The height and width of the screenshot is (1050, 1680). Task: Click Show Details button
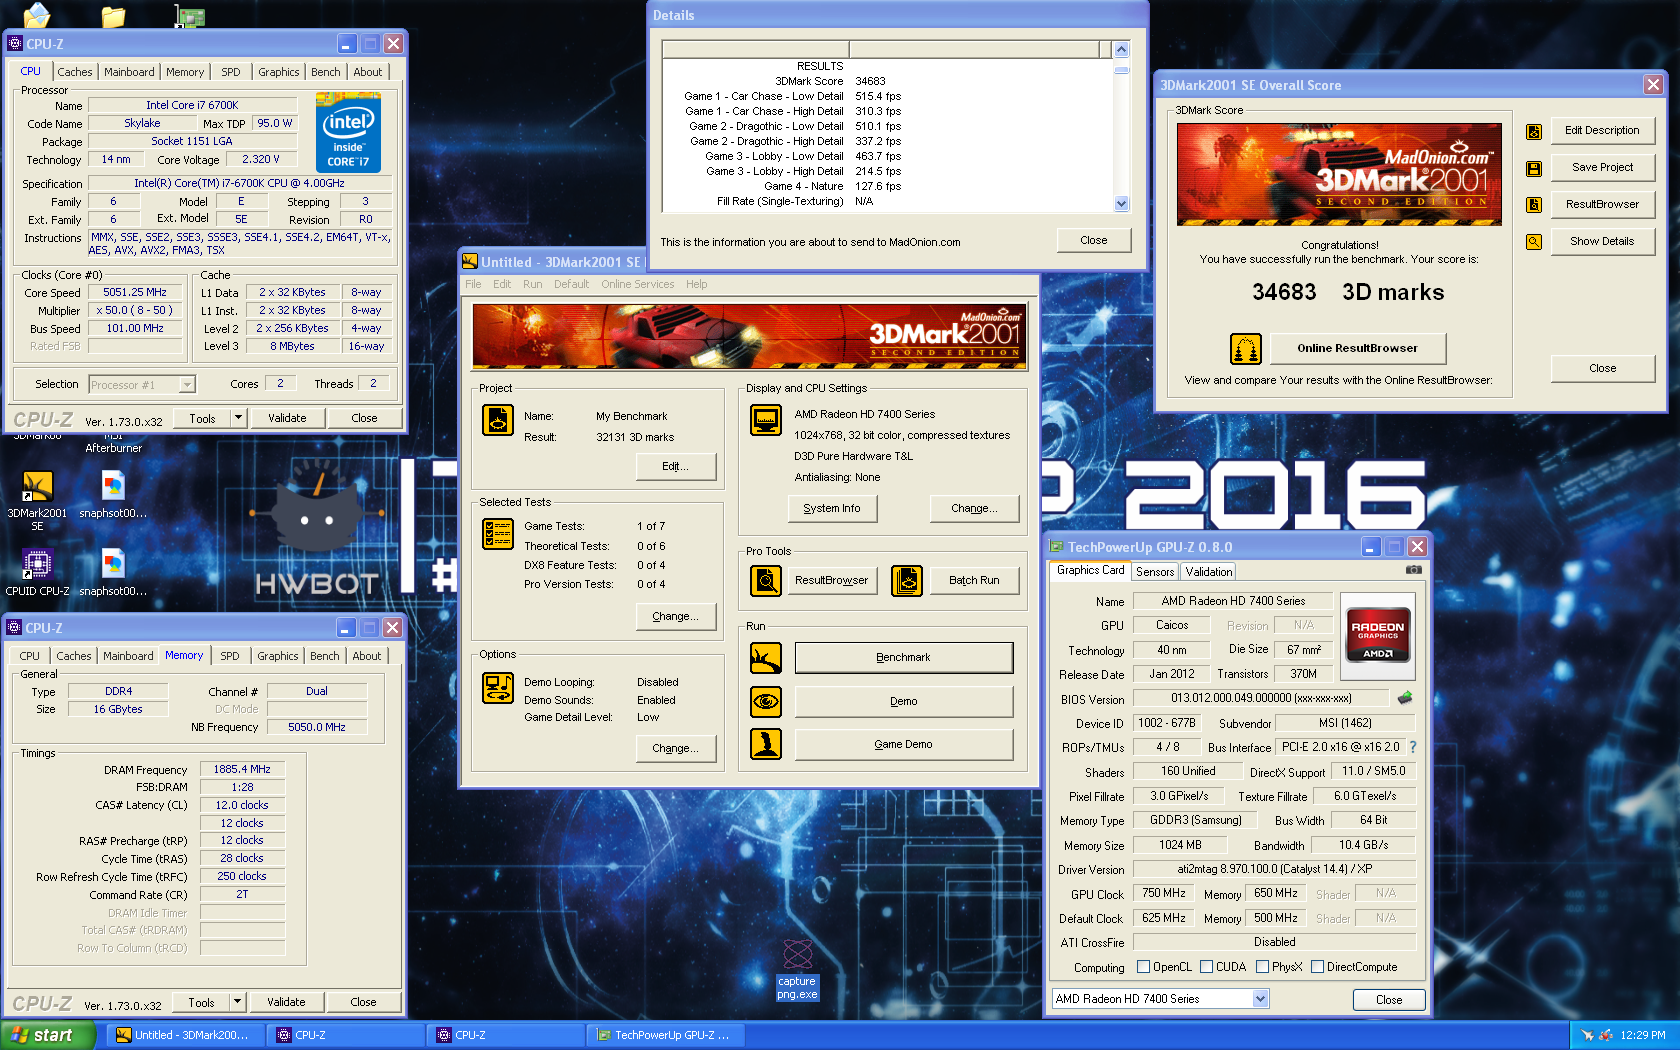1602,241
